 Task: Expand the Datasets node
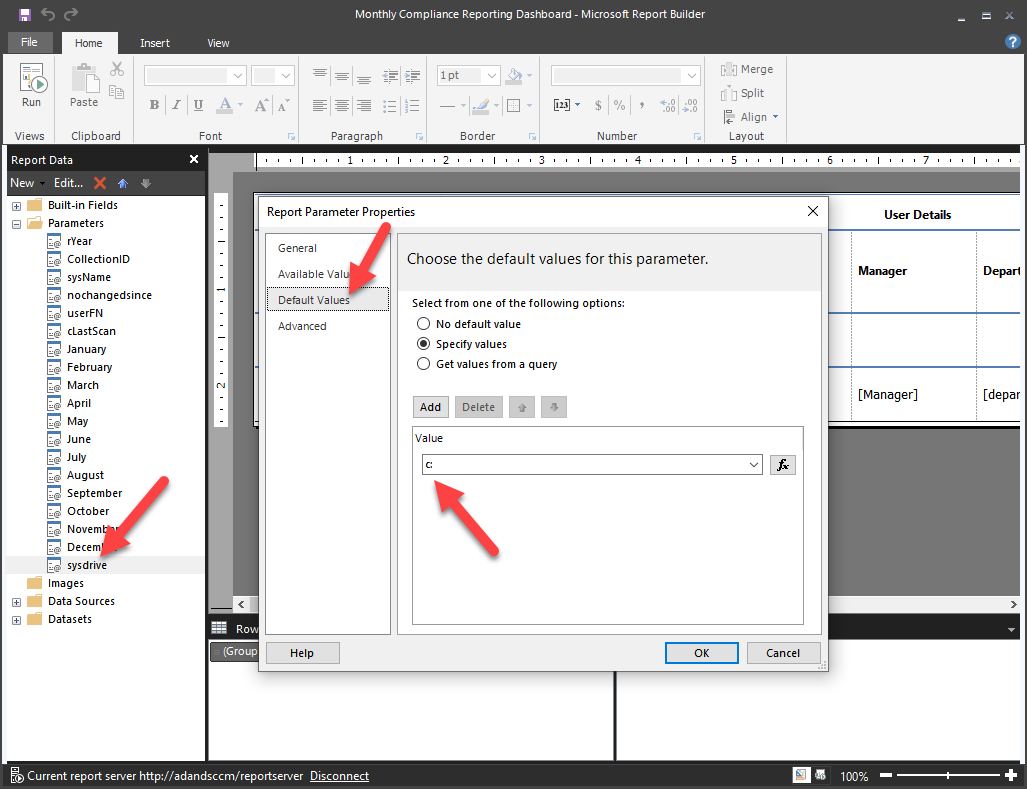click(16, 620)
